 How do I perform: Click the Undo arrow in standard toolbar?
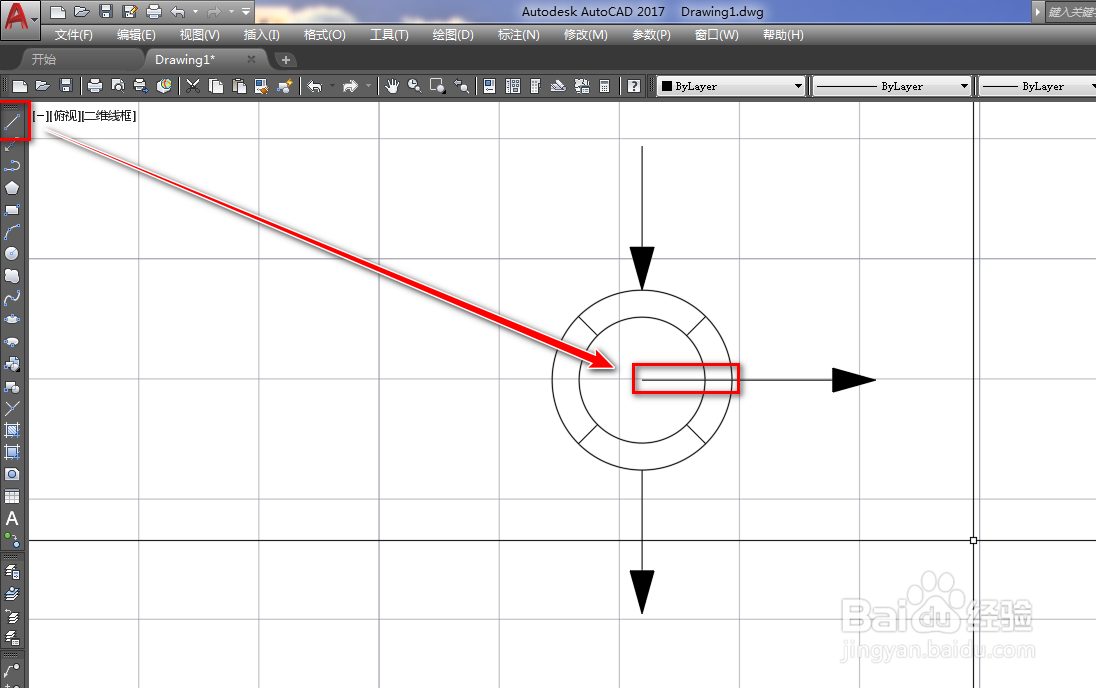coord(315,86)
